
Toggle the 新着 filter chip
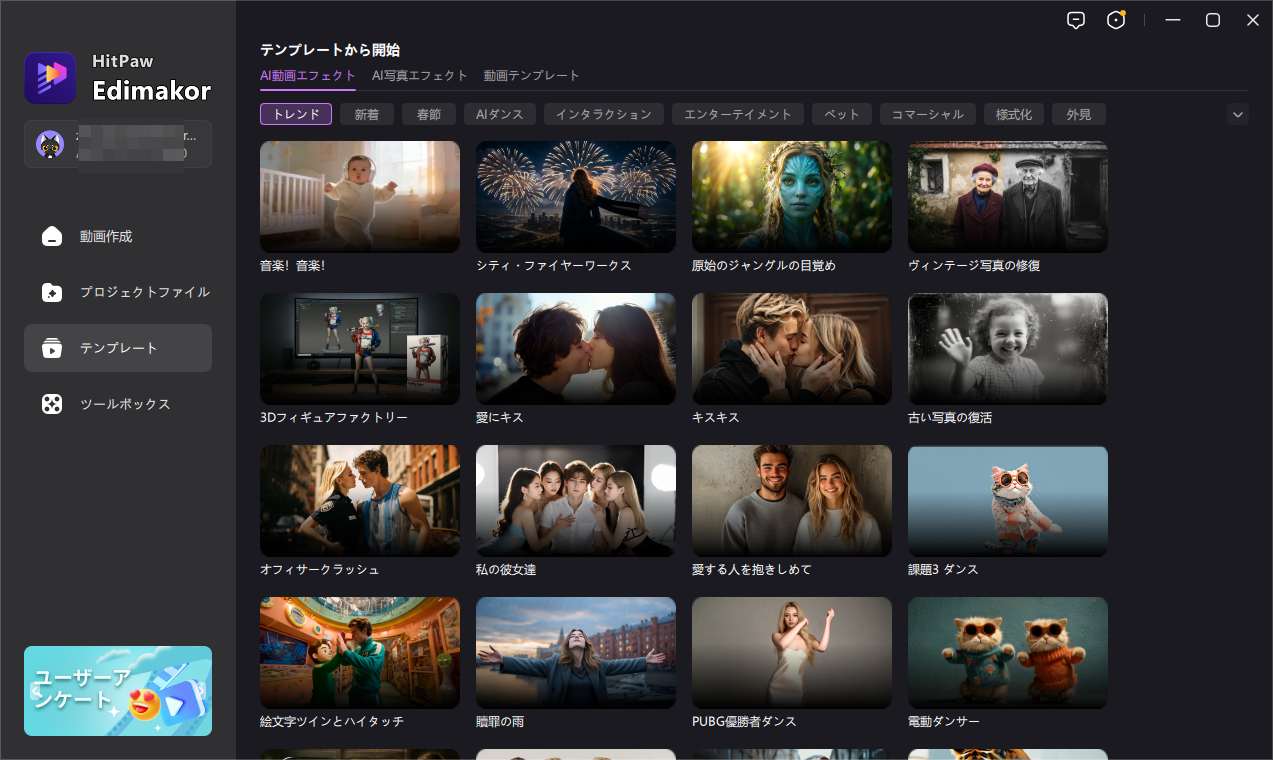click(x=366, y=114)
